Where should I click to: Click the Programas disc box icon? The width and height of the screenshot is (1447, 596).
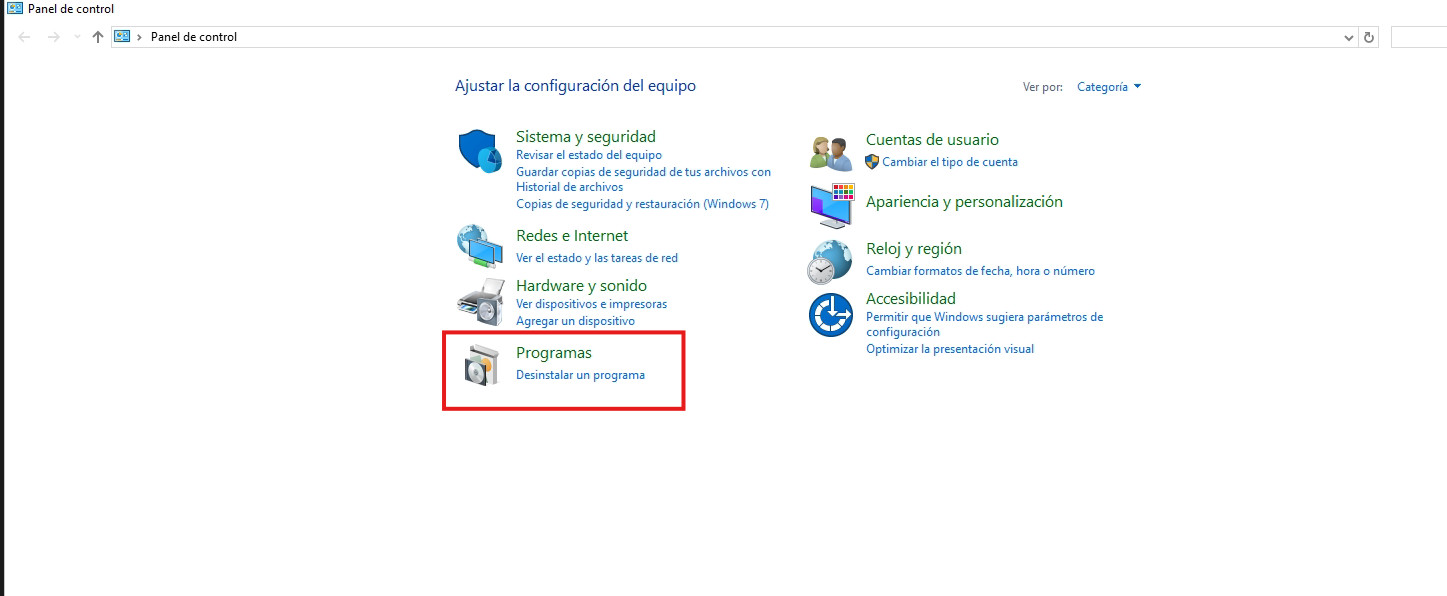[480, 366]
